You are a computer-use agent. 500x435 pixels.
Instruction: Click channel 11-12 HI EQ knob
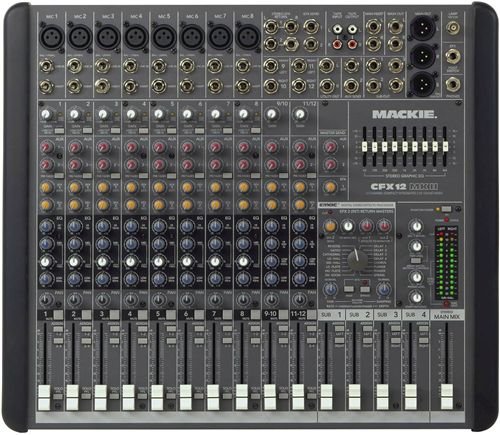[299, 227]
